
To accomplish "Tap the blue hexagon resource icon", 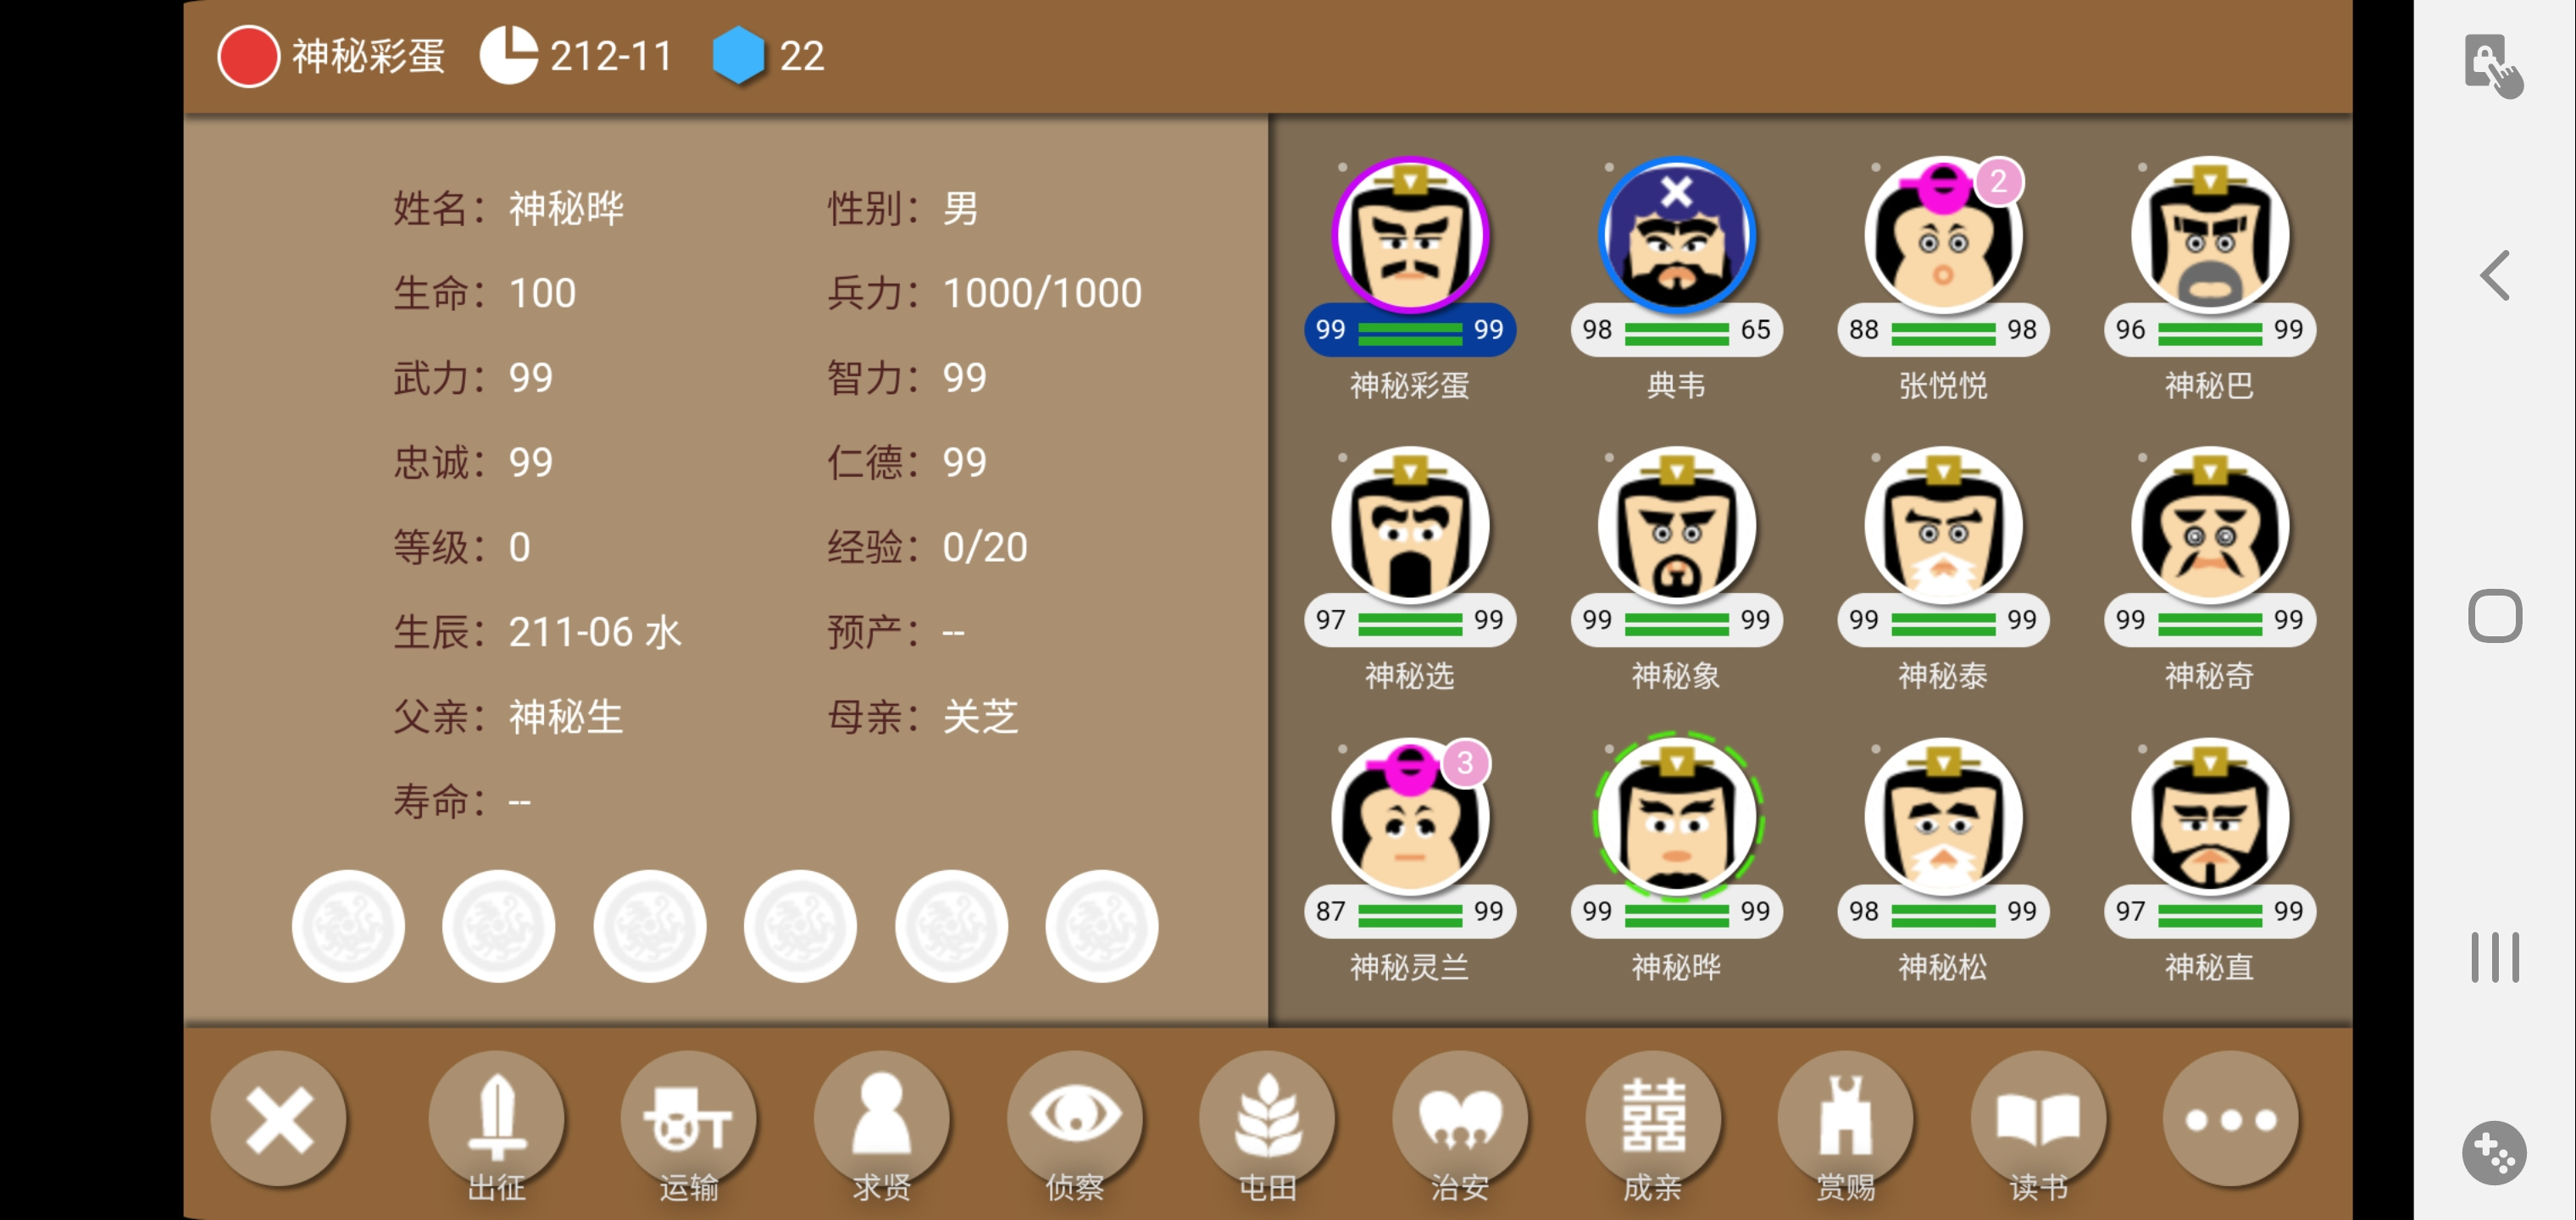I will click(x=738, y=56).
